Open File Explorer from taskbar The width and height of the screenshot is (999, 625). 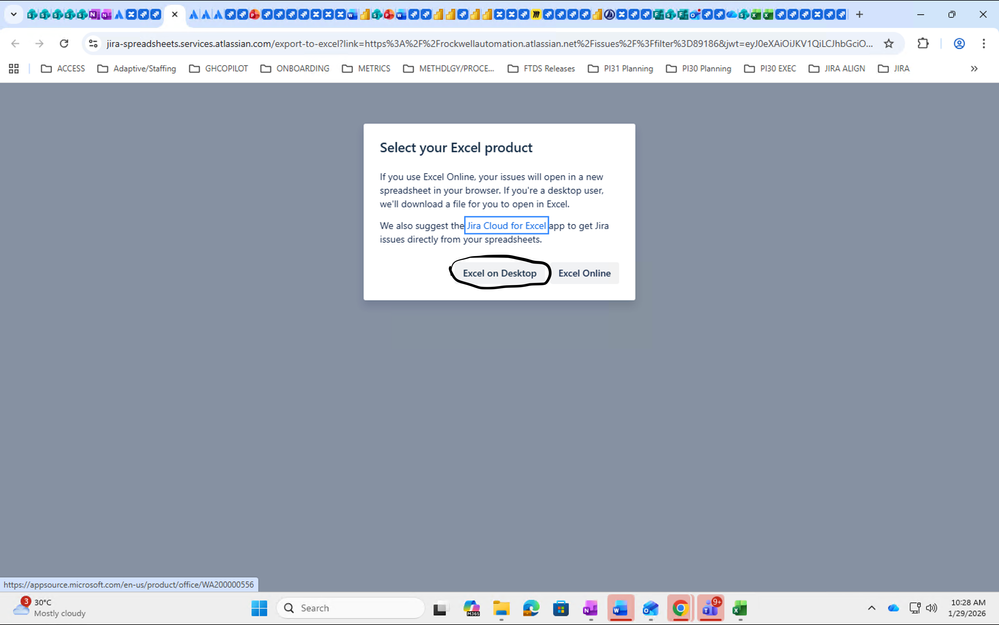(x=501, y=608)
